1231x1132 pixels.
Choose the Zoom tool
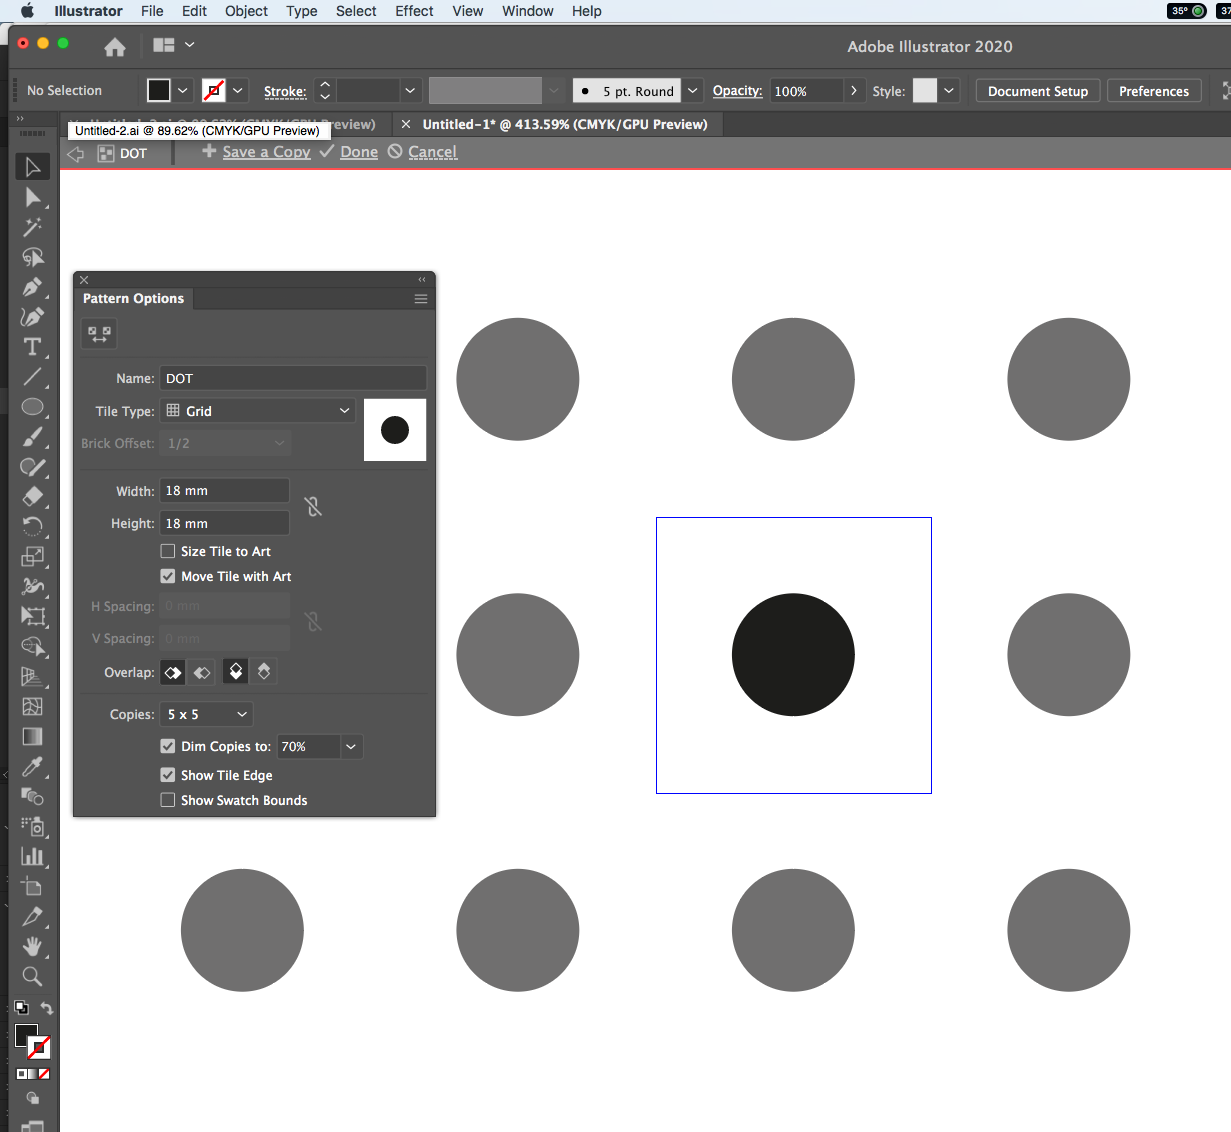coord(33,977)
